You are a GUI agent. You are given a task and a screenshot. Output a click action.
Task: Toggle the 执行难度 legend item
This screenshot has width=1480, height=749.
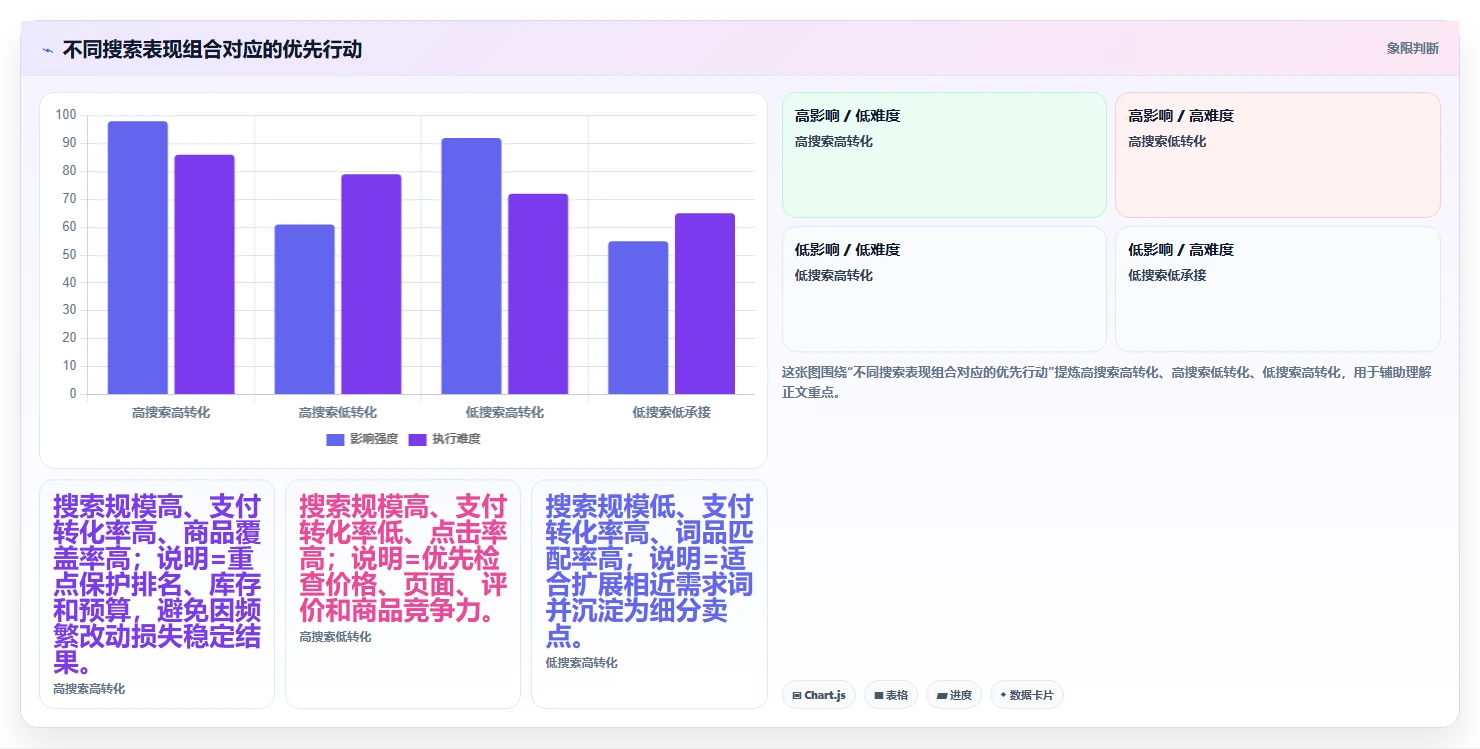(x=444, y=439)
